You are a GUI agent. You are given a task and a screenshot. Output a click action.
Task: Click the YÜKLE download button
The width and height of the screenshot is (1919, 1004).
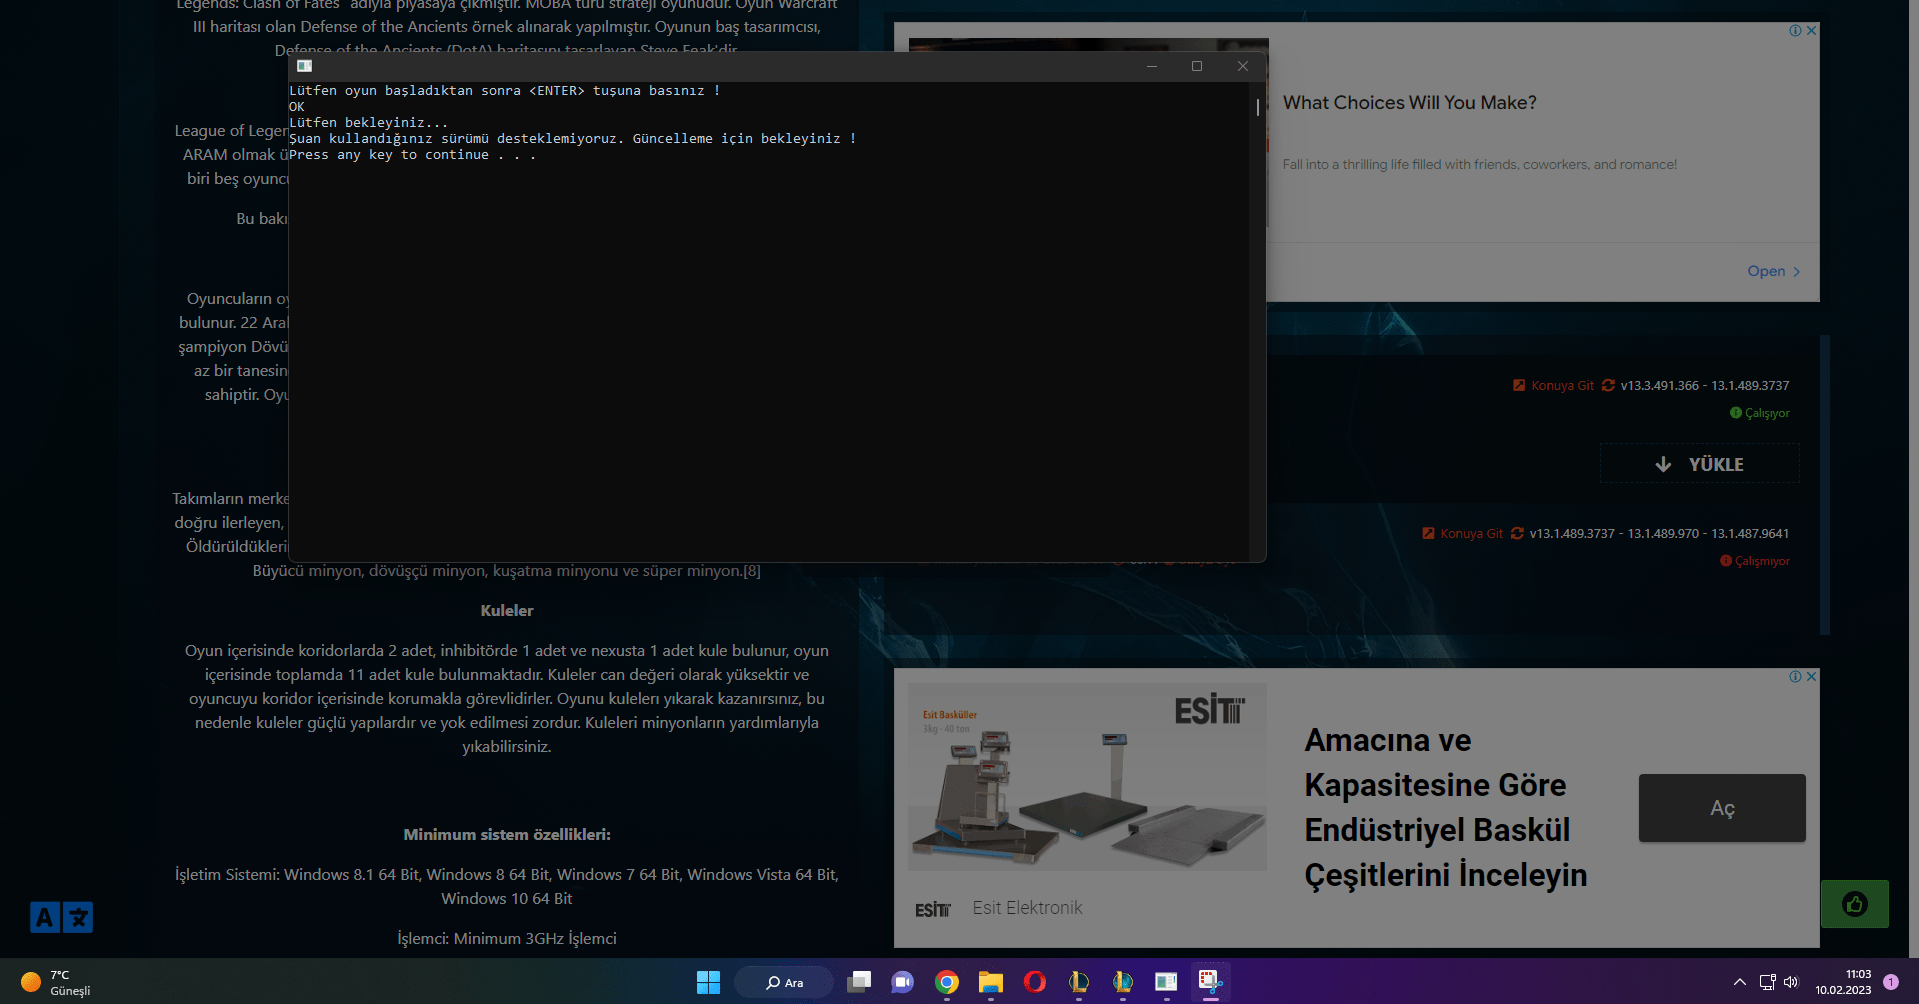(1700, 464)
